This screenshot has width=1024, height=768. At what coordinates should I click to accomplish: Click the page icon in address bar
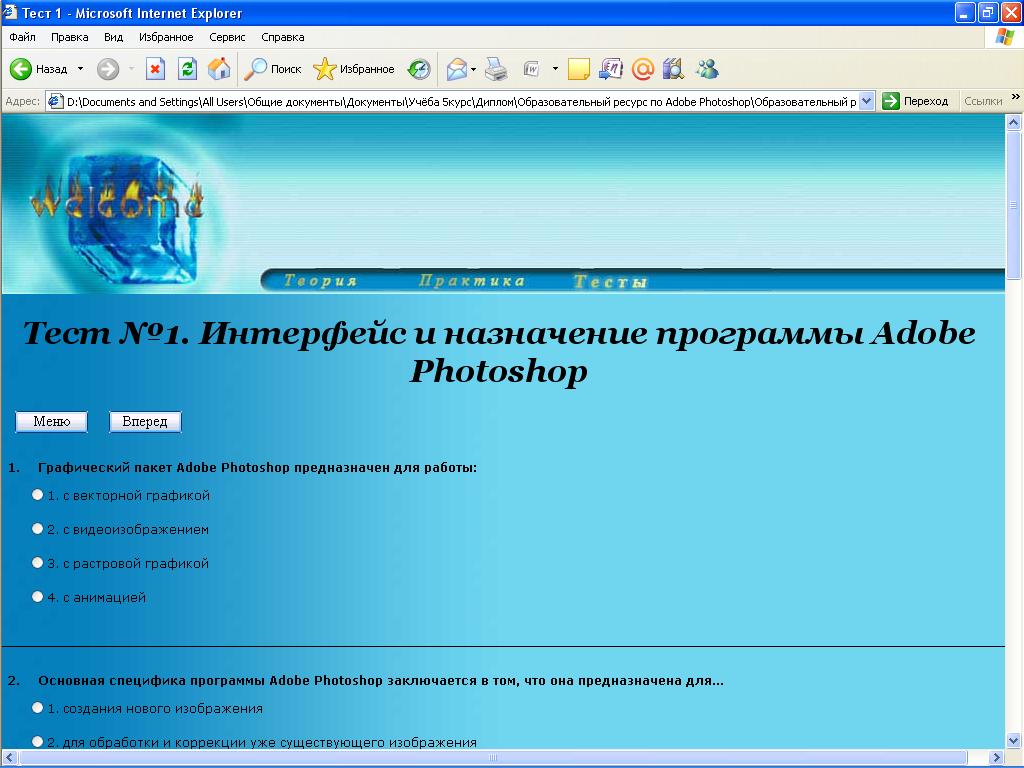pyautogui.click(x=56, y=101)
